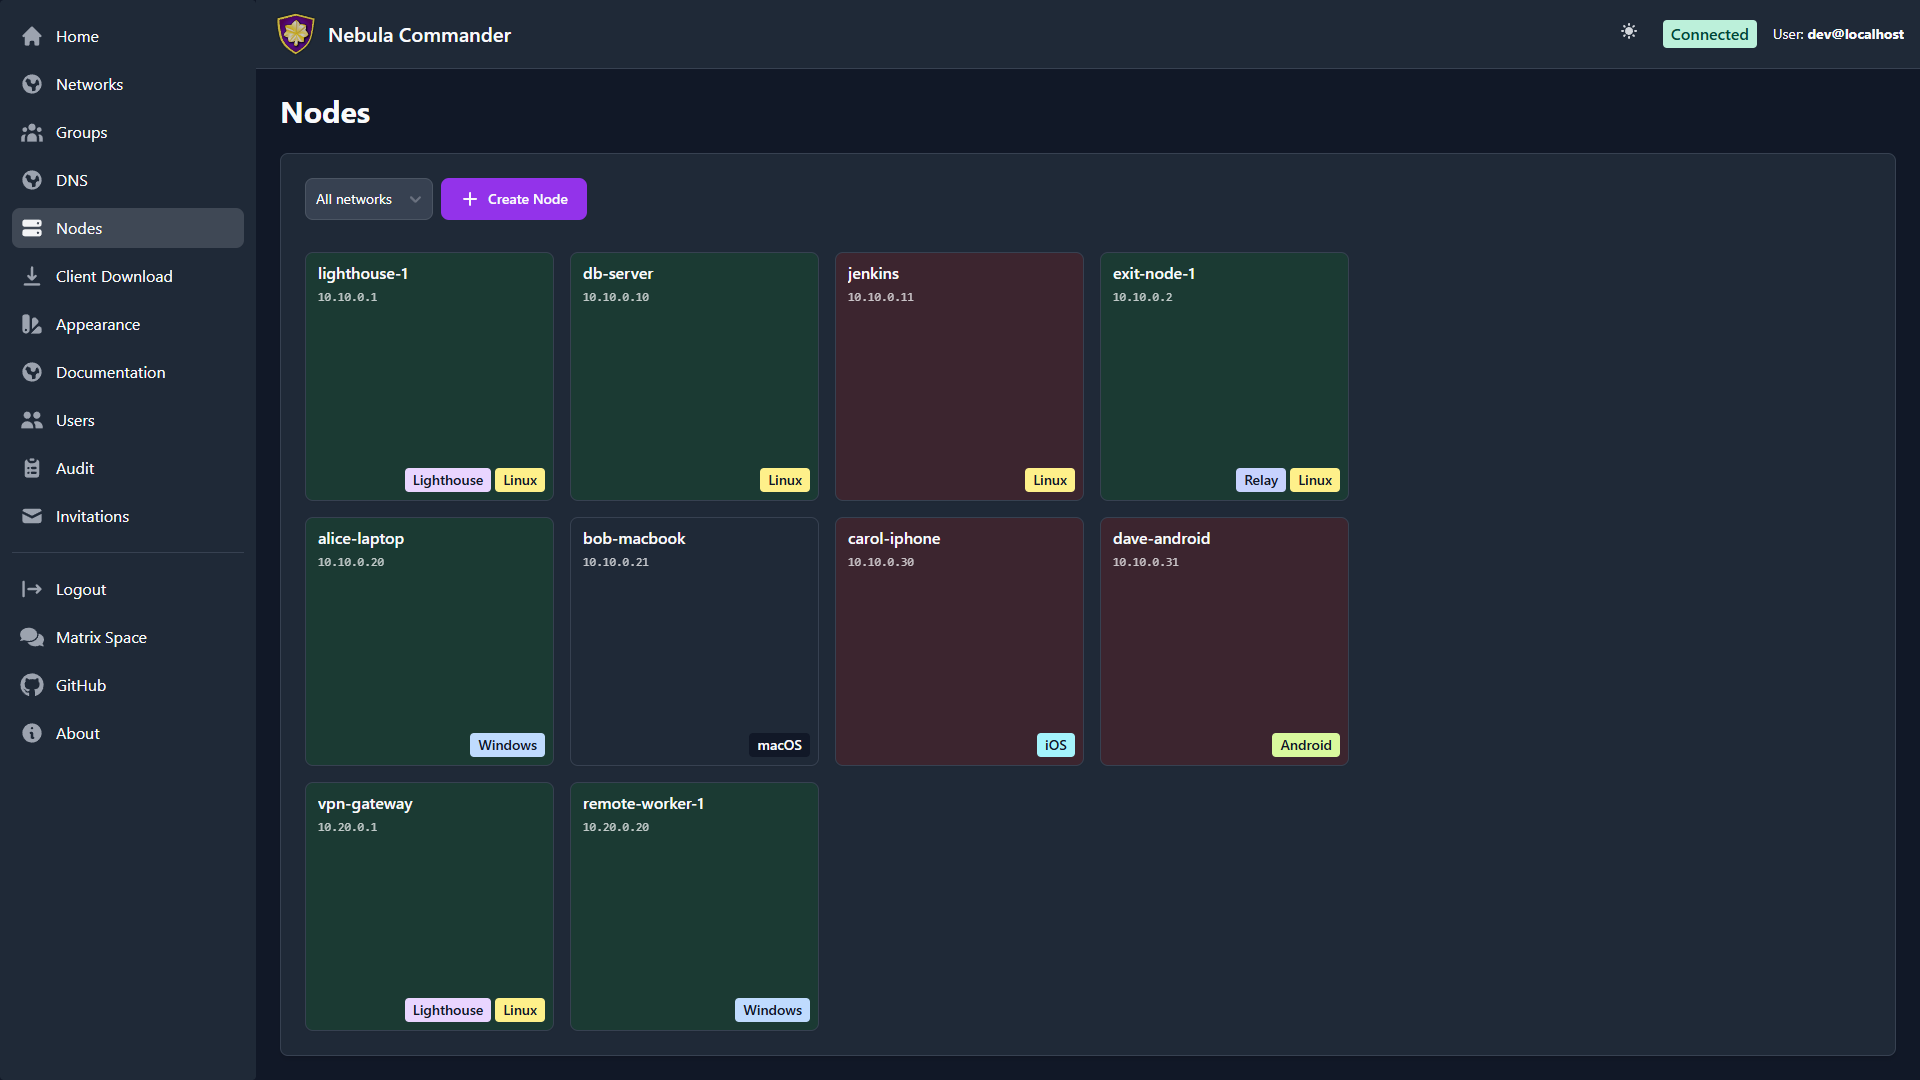Select the exit-node-1 title

(x=1154, y=273)
